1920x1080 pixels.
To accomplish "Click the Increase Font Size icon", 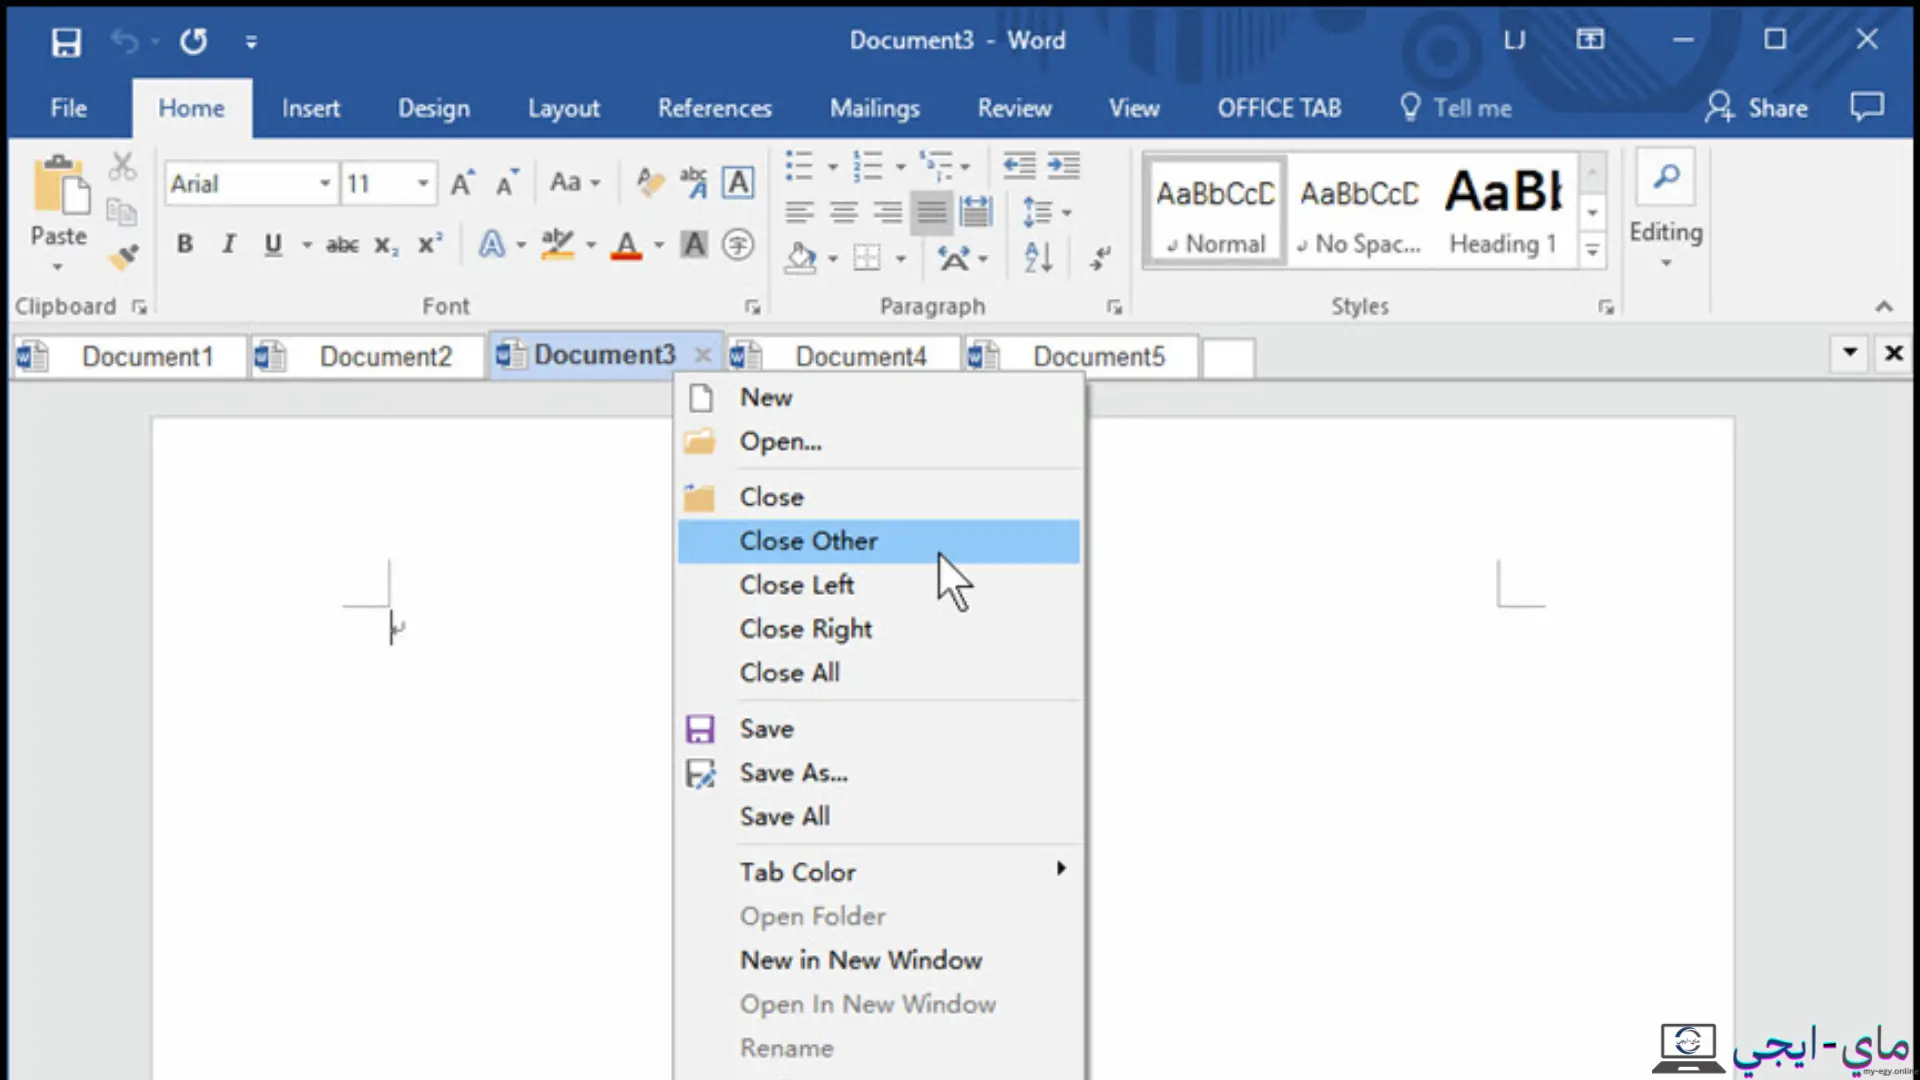I will pos(462,183).
